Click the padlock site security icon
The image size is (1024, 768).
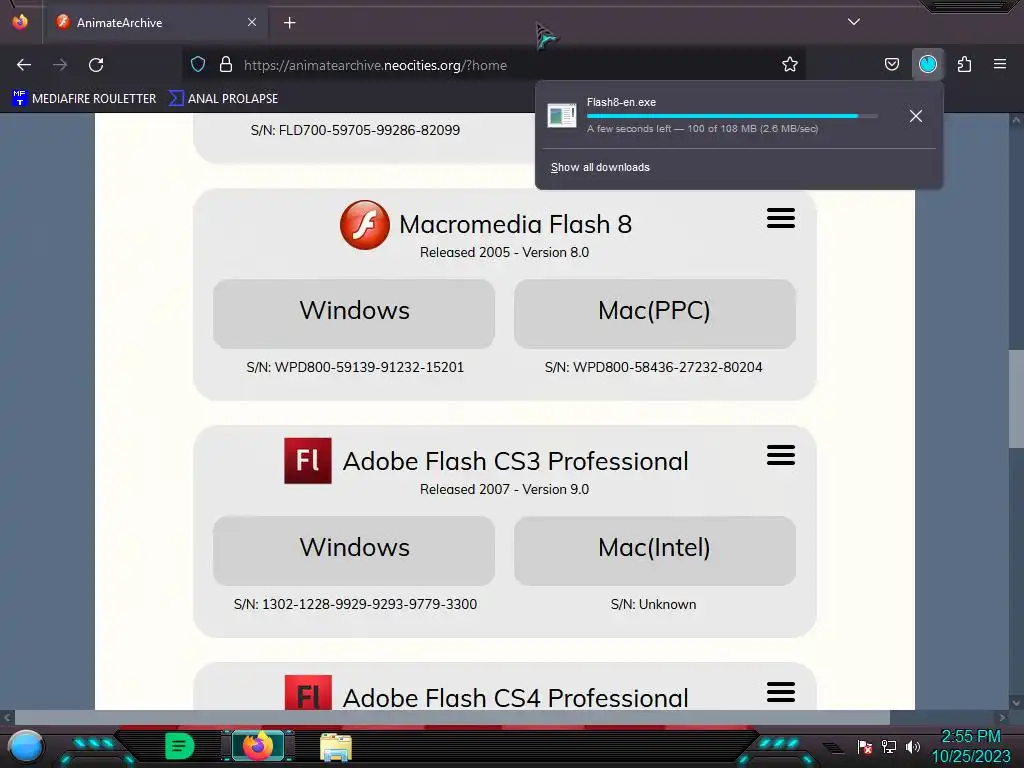click(x=226, y=65)
